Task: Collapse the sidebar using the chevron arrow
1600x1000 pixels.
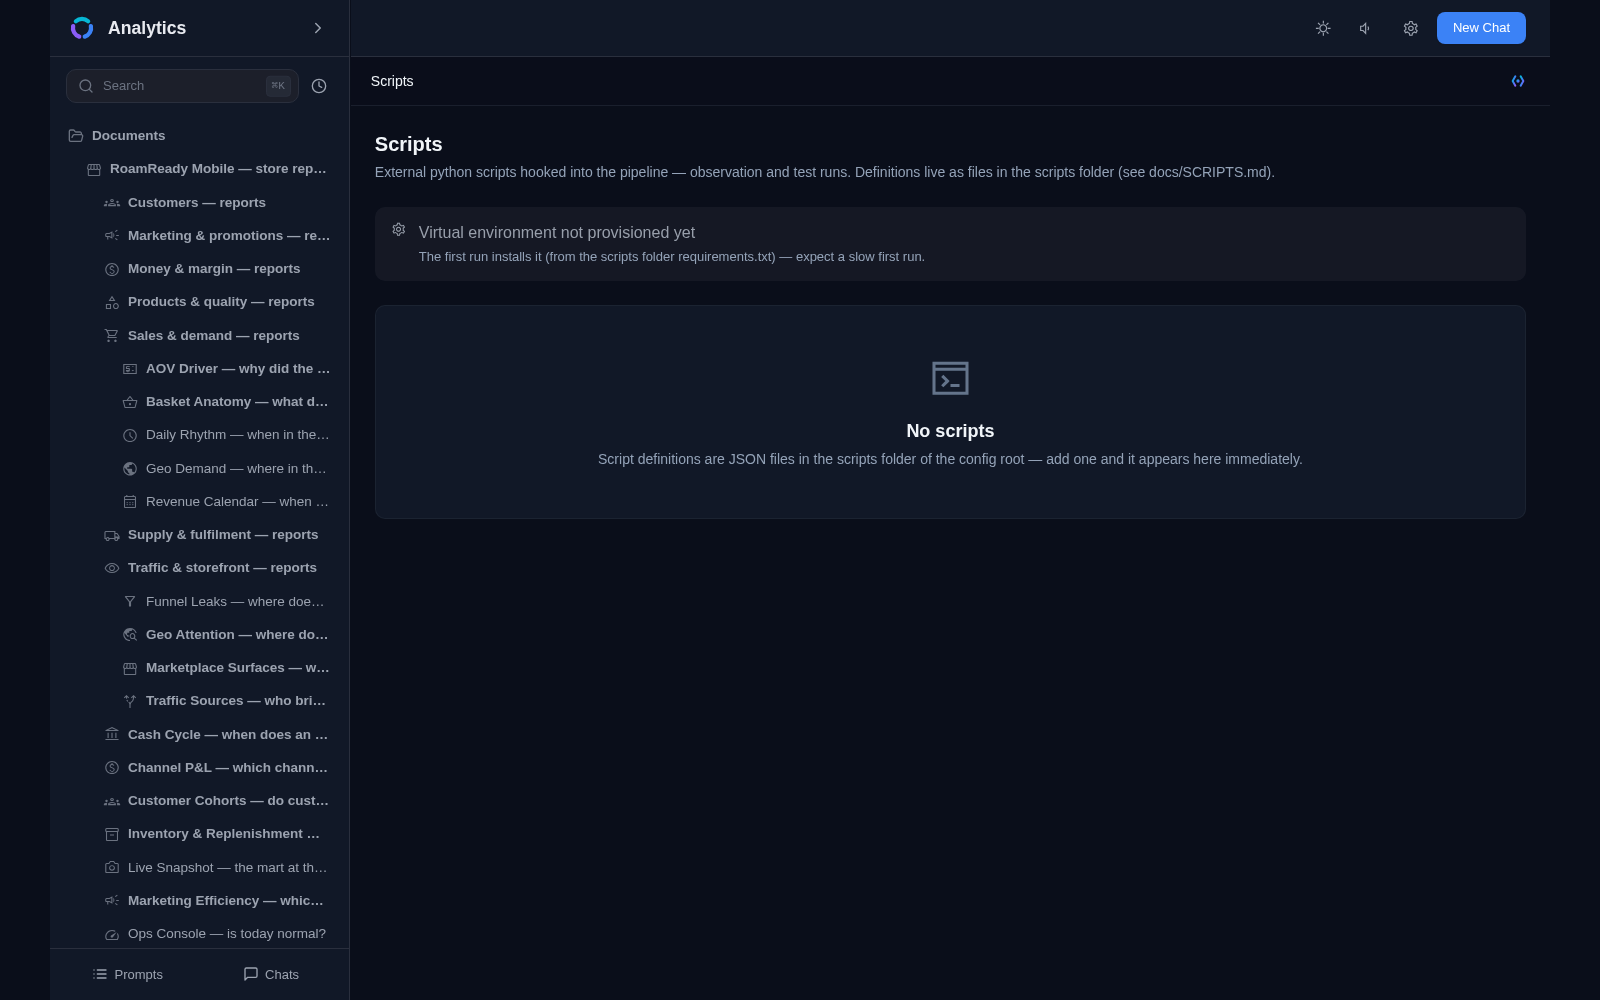Action: (x=318, y=28)
